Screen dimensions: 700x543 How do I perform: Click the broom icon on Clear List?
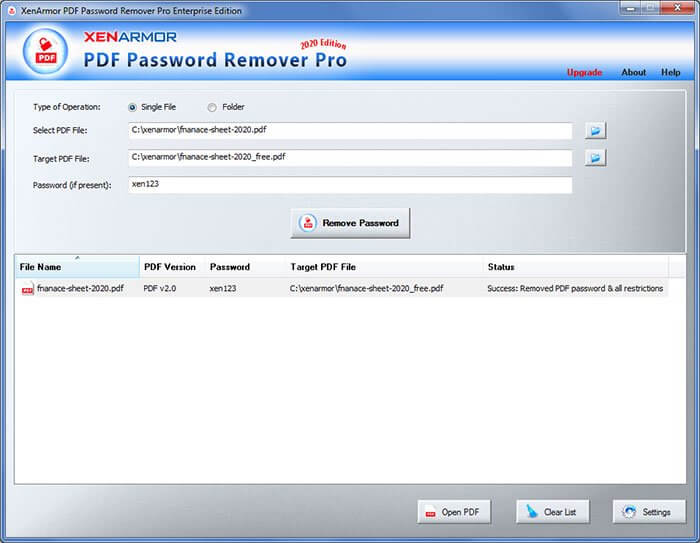(531, 511)
